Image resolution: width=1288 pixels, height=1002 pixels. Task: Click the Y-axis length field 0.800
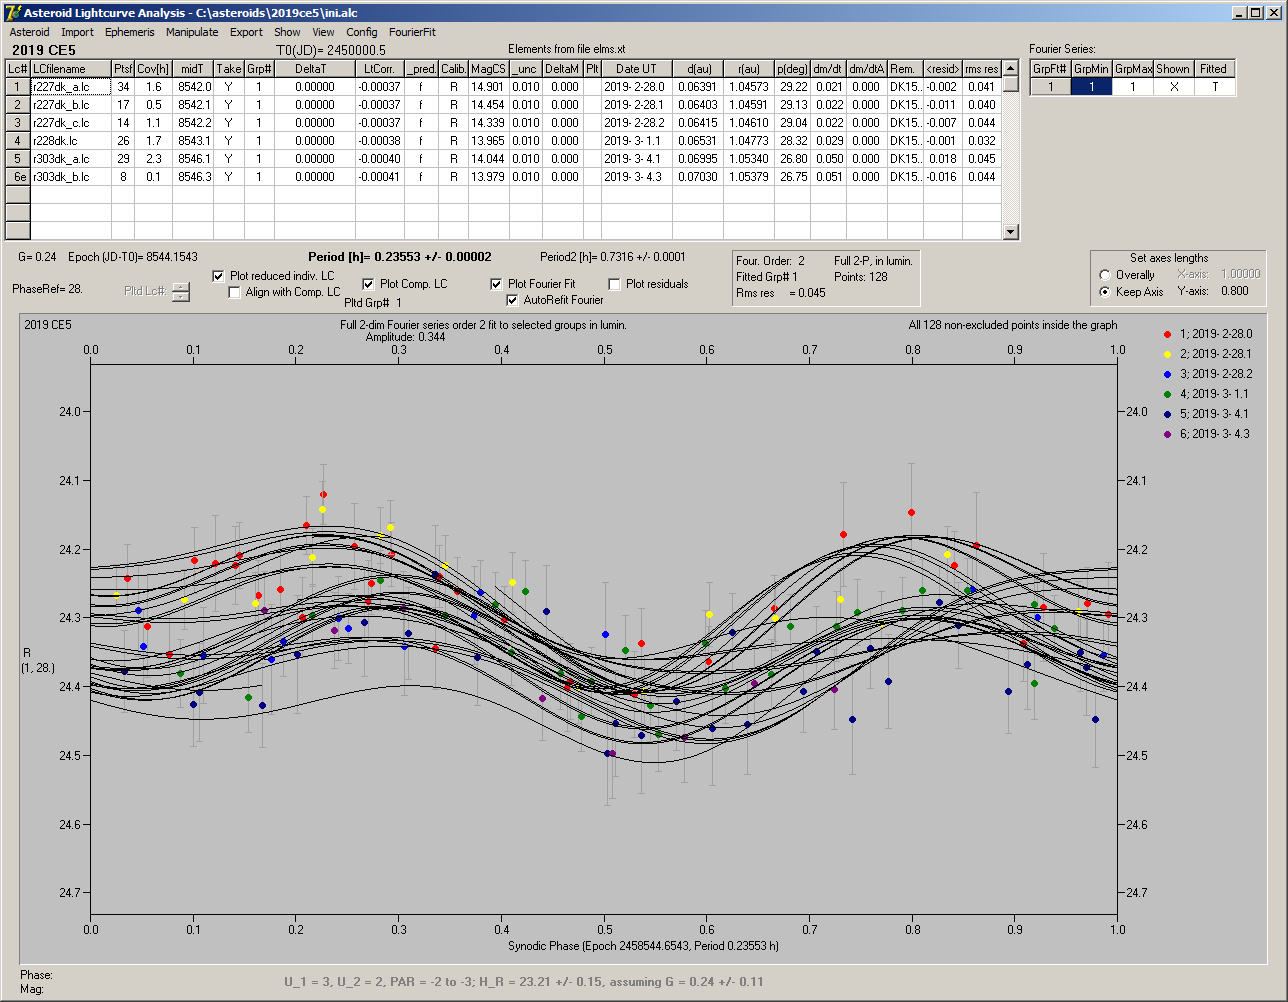click(x=1234, y=291)
